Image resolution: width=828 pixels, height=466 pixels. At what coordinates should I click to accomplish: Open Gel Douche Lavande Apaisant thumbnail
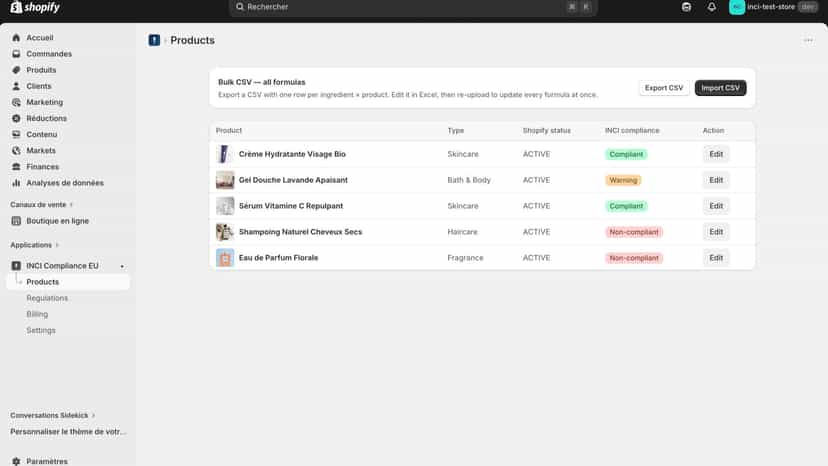pos(225,180)
